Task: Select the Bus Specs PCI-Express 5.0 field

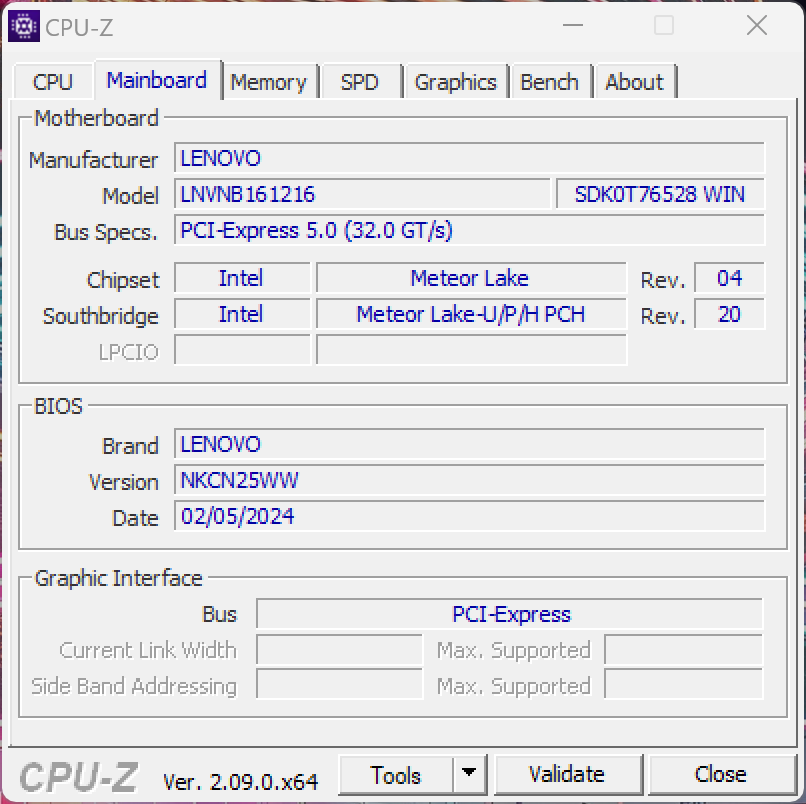Action: 469,230
